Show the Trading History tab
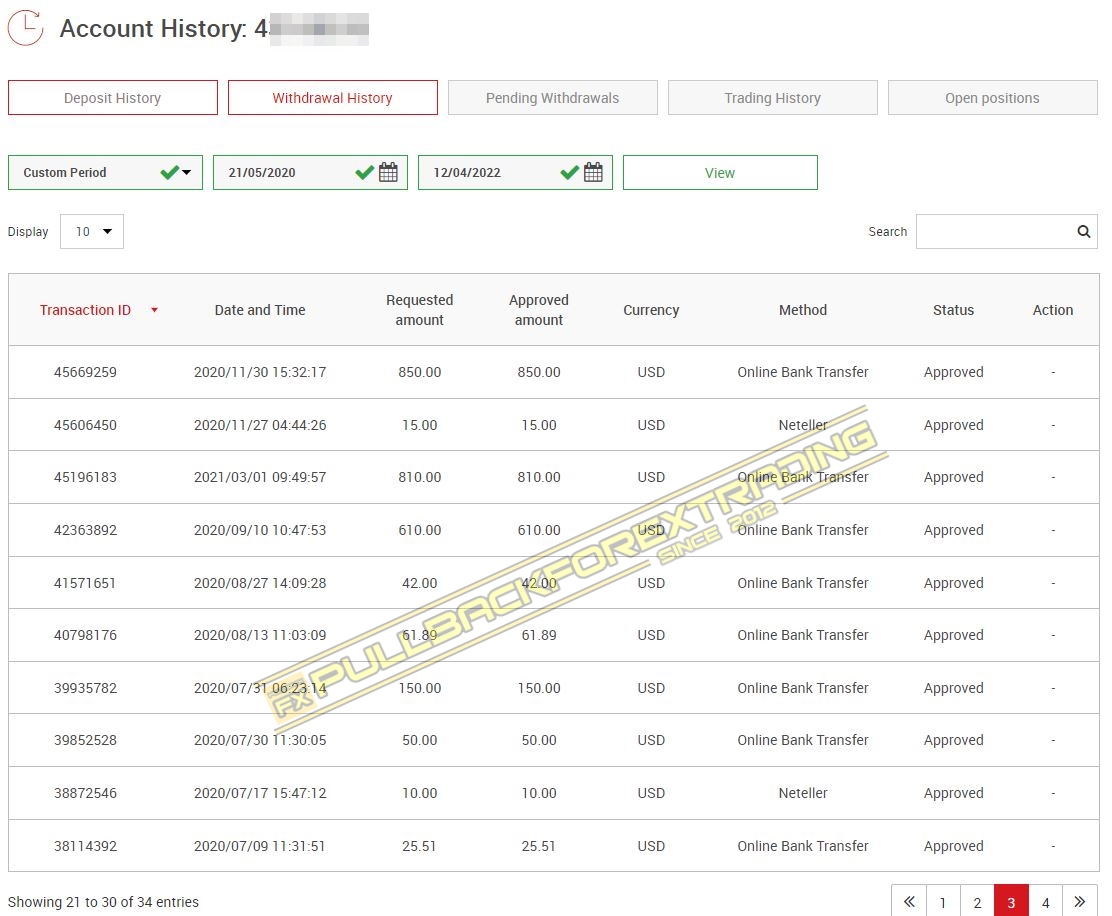Screen dimensions: 1112x916 click(x=772, y=98)
